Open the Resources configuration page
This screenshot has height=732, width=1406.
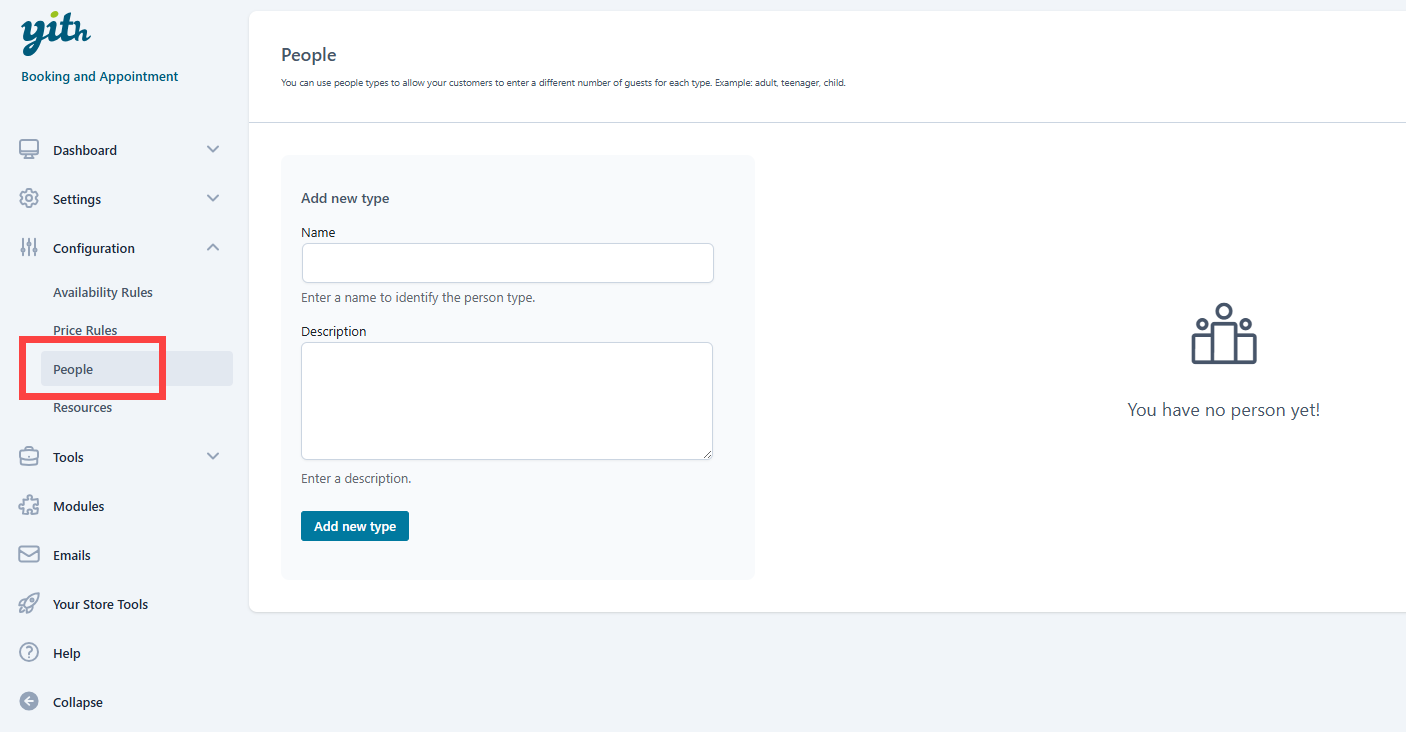pyautogui.click(x=82, y=406)
